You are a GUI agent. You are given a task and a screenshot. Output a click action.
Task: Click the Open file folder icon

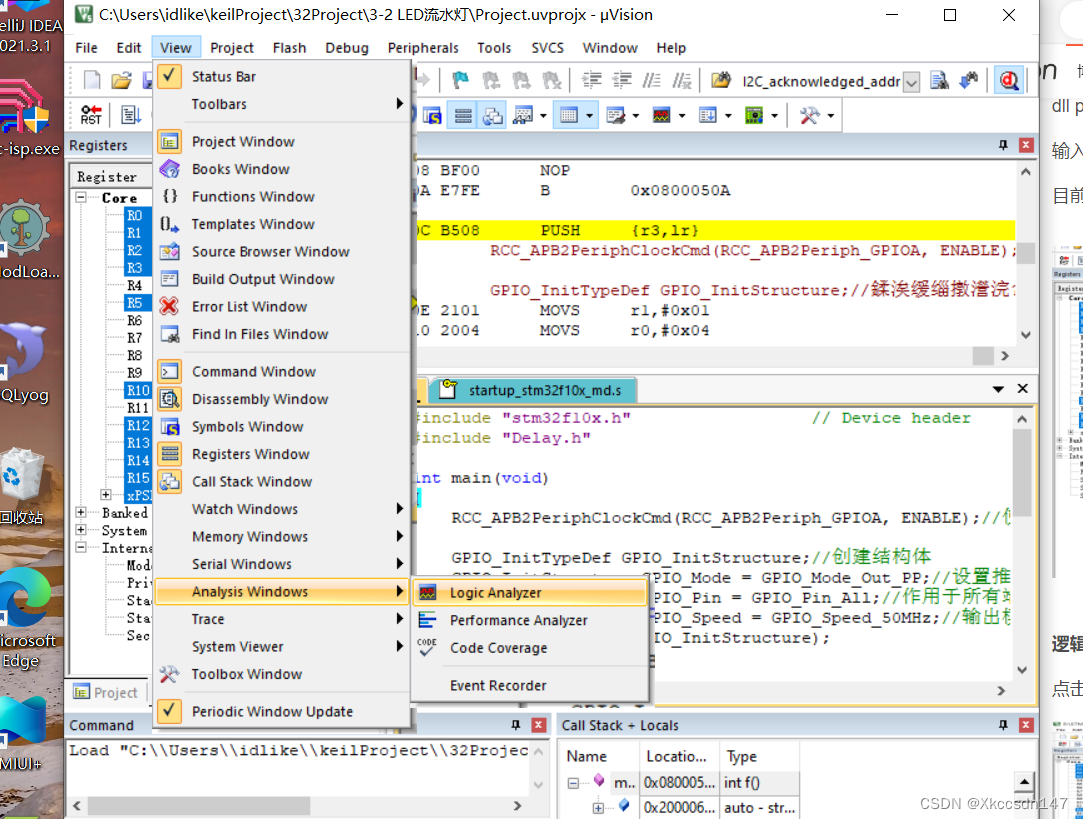pos(122,81)
